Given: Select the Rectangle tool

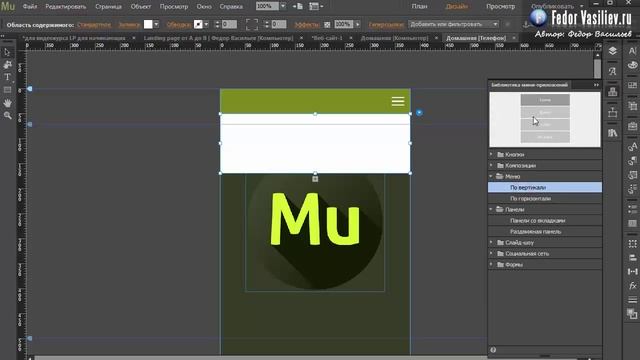Looking at the screenshot, I should click(x=7, y=90).
